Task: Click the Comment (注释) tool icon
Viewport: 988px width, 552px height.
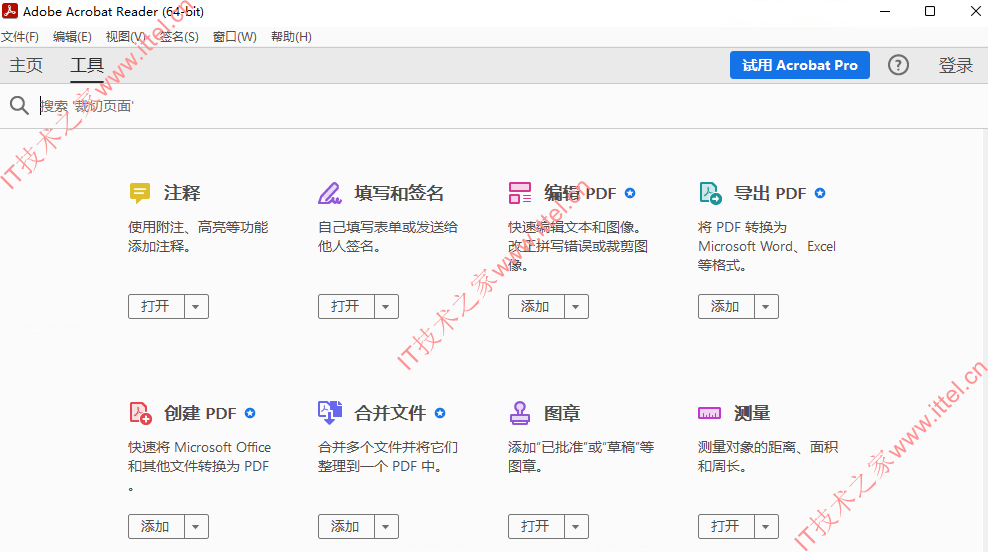Action: (140, 193)
